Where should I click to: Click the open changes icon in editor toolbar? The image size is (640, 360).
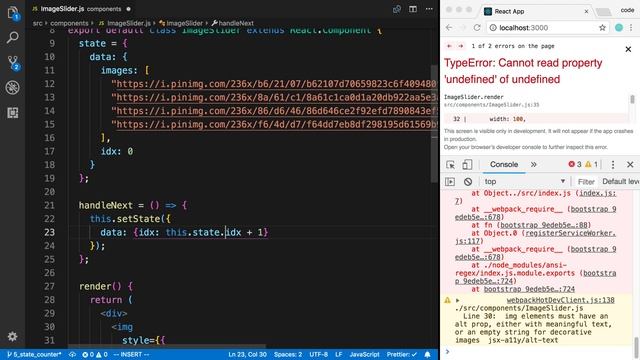click(397, 9)
